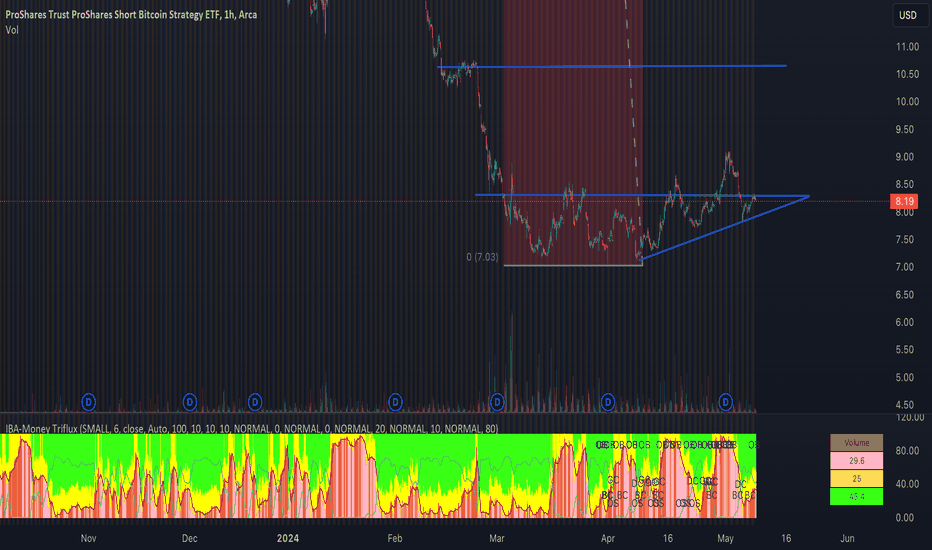The width and height of the screenshot is (932, 550).
Task: Select the dividend marker above the Feb label
Action: 395,403
